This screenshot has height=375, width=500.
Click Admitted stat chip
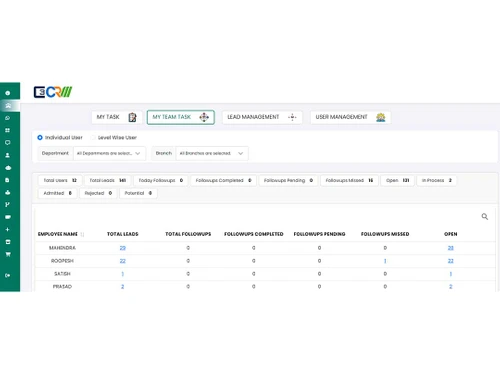(x=57, y=193)
